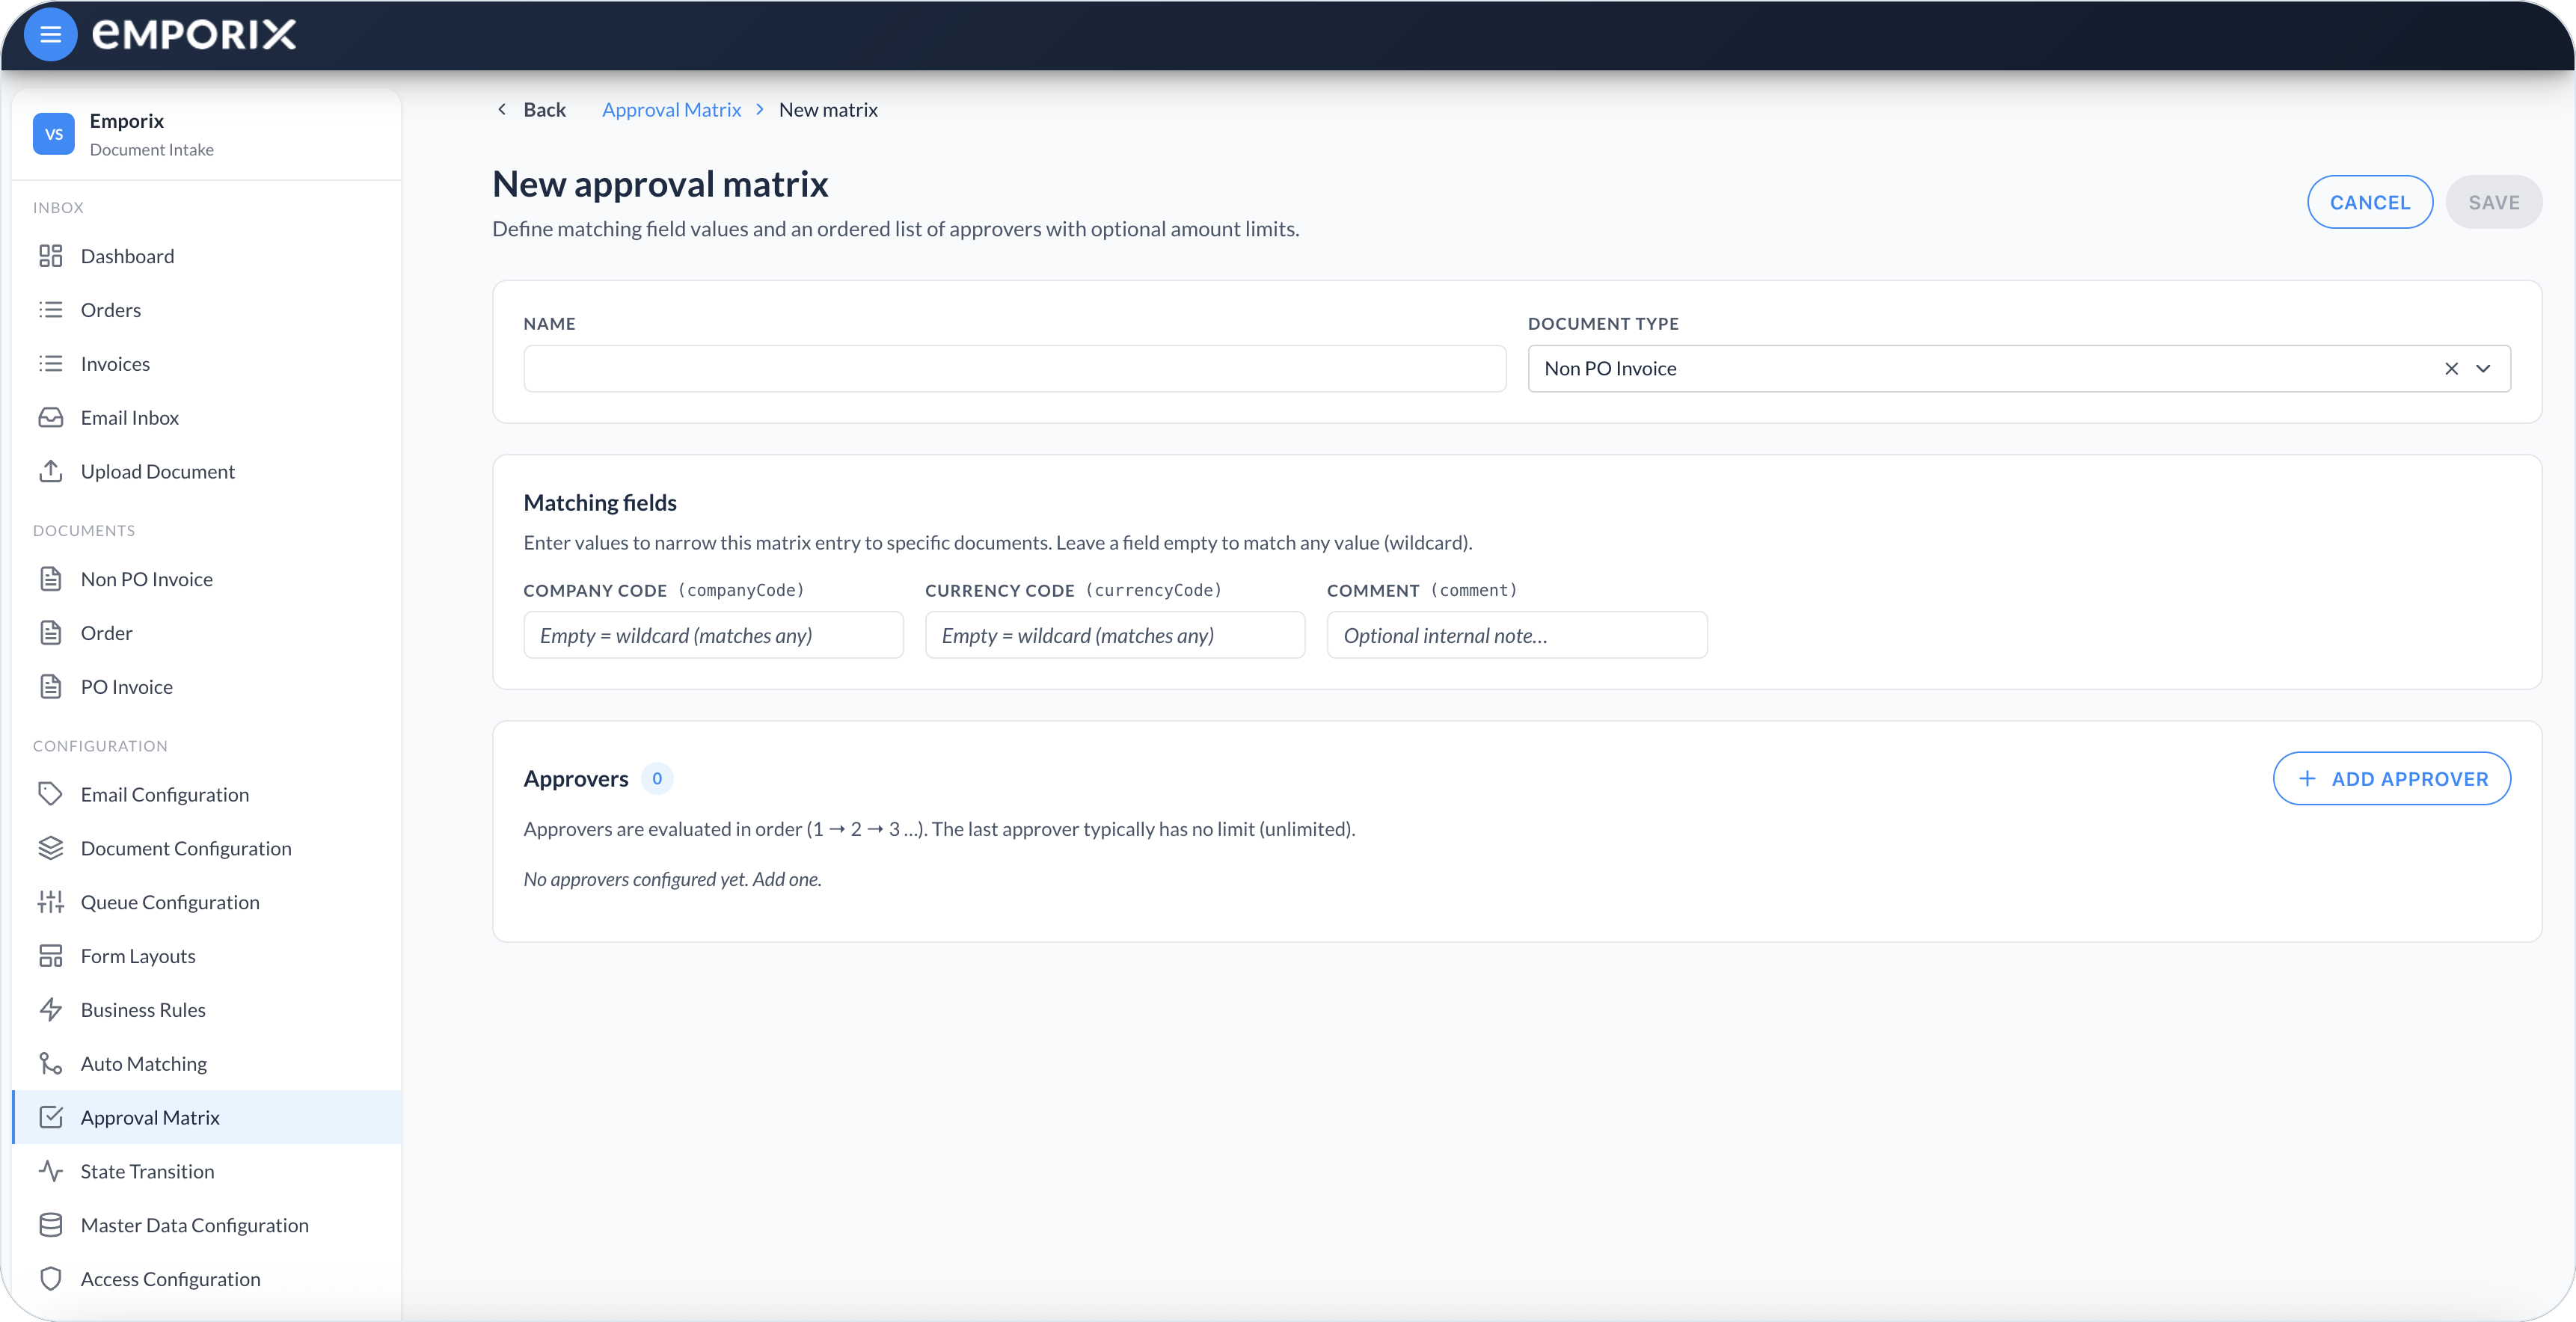Click the VS workspace avatar
Image resolution: width=2576 pixels, height=1322 pixels.
pyautogui.click(x=54, y=134)
